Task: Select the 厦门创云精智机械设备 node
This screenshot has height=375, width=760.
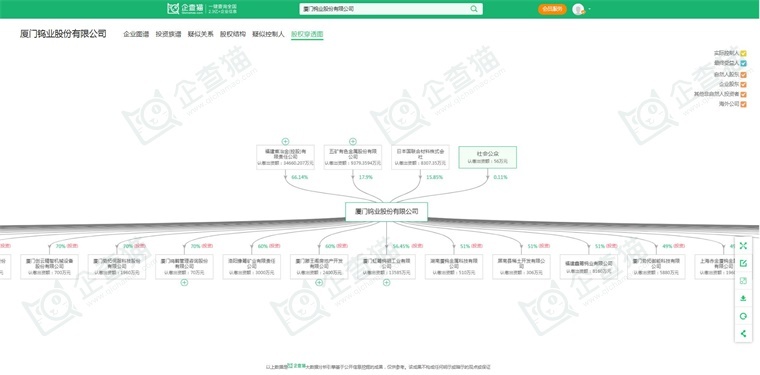Action: point(49,267)
